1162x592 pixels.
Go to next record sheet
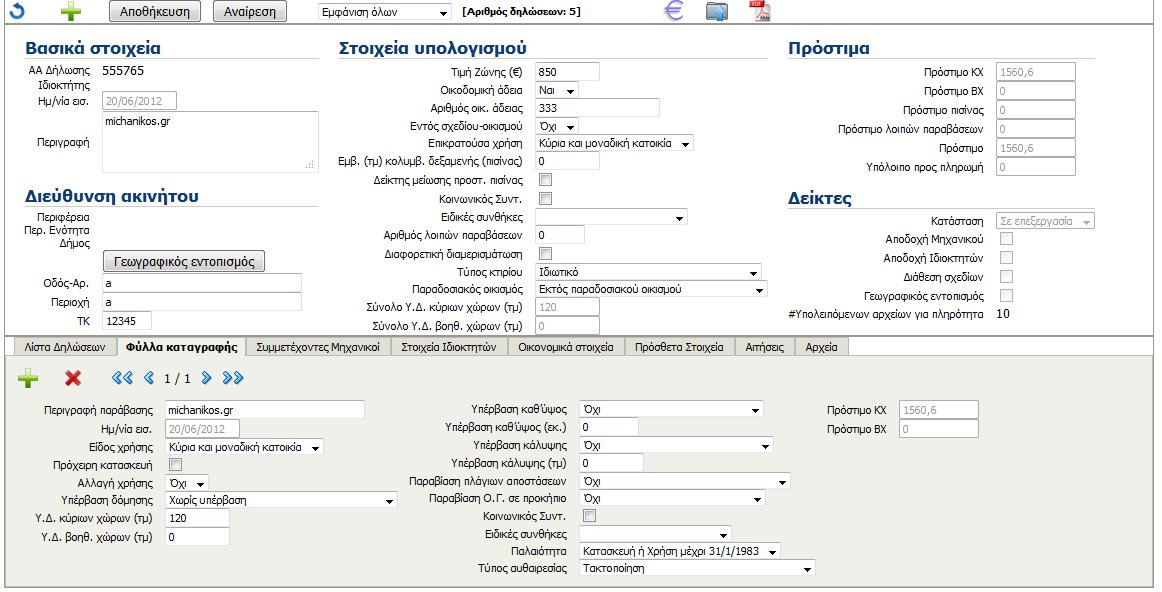[207, 379]
